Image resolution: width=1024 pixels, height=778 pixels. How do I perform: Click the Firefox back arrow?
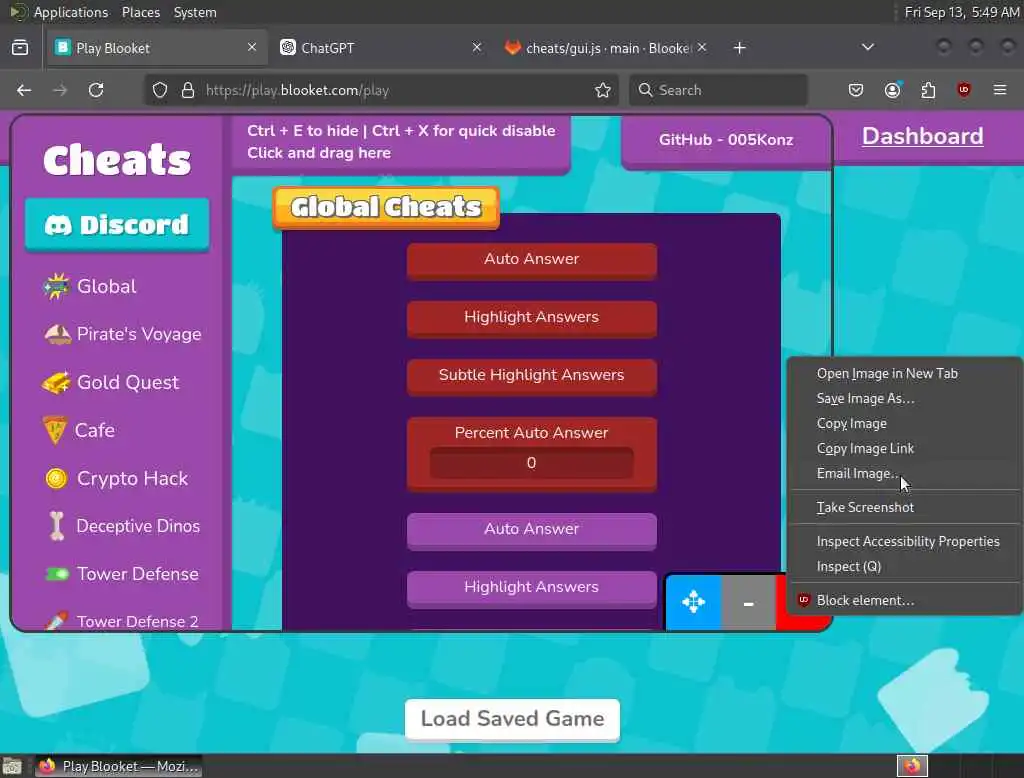coord(24,90)
